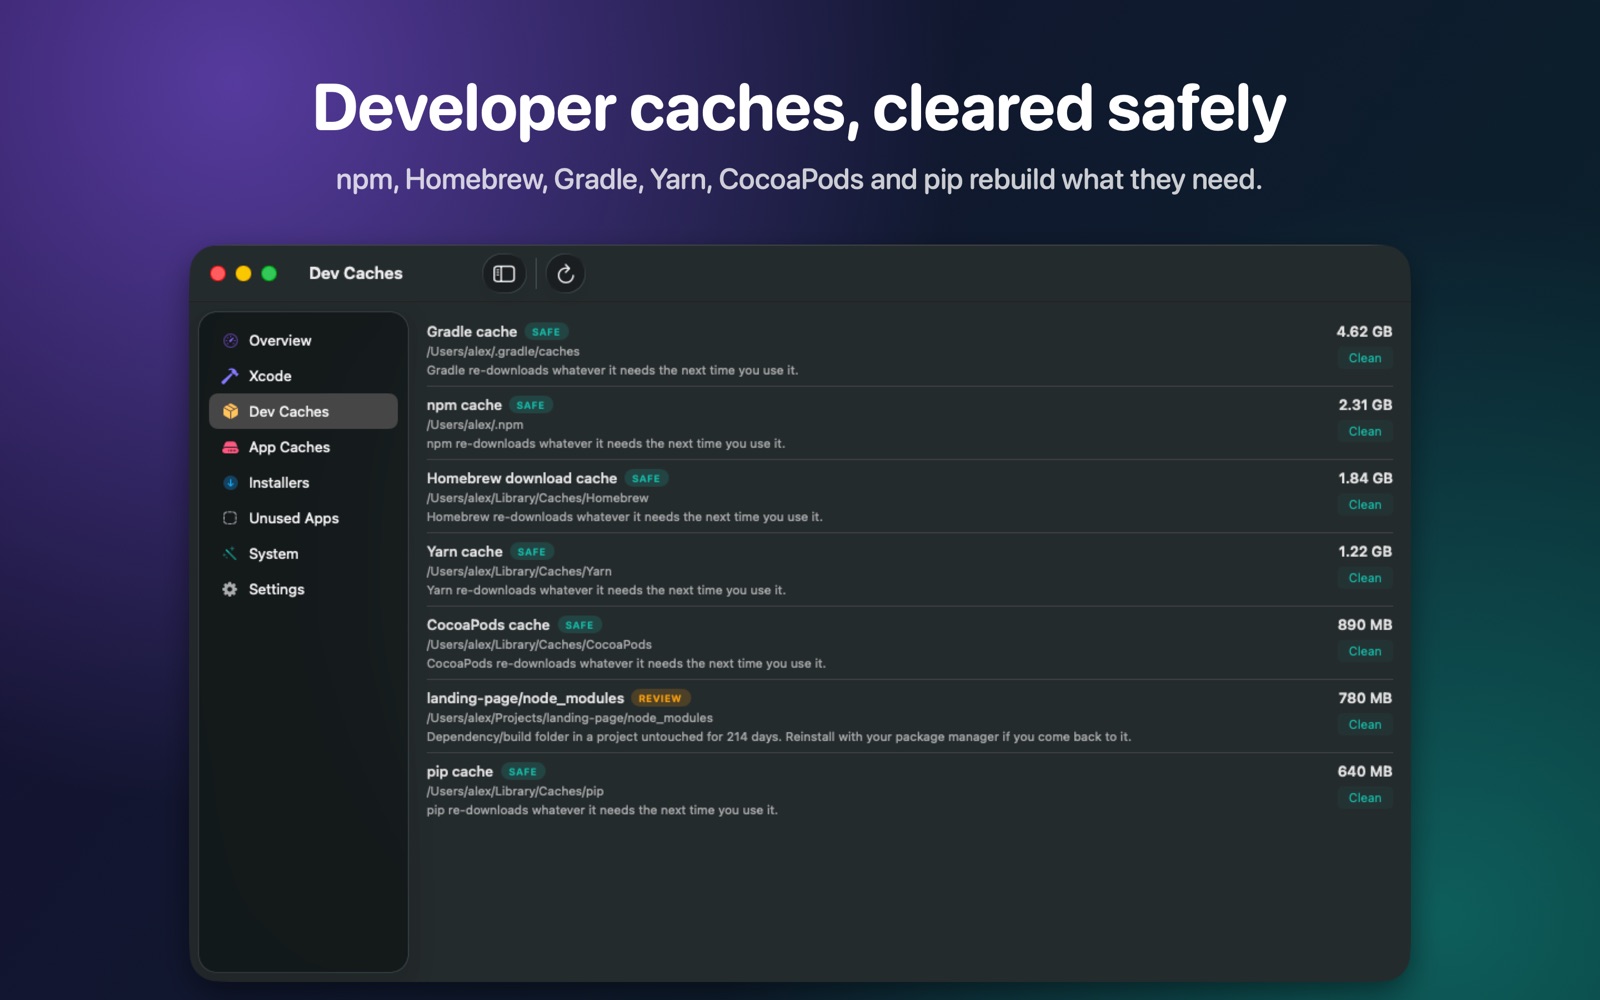Click the Homebrew download cache title
The width and height of the screenshot is (1600, 1000).
522,479
